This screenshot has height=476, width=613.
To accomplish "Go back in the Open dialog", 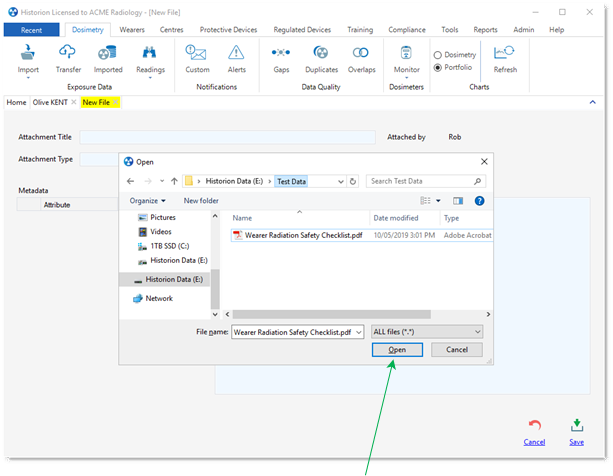I will pyautogui.click(x=131, y=181).
